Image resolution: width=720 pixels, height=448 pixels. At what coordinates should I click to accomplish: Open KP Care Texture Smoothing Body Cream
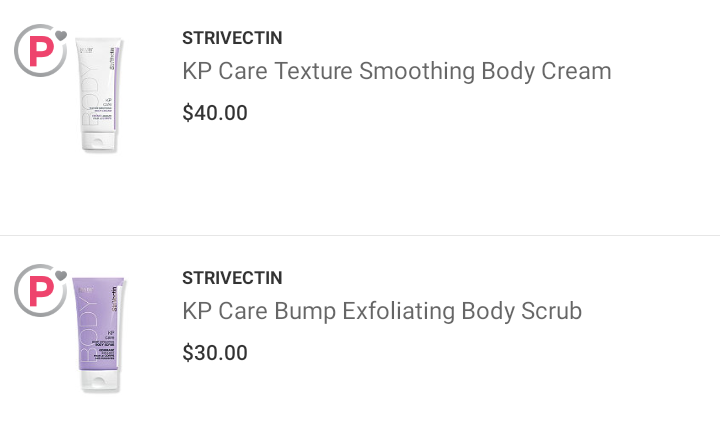[396, 72]
